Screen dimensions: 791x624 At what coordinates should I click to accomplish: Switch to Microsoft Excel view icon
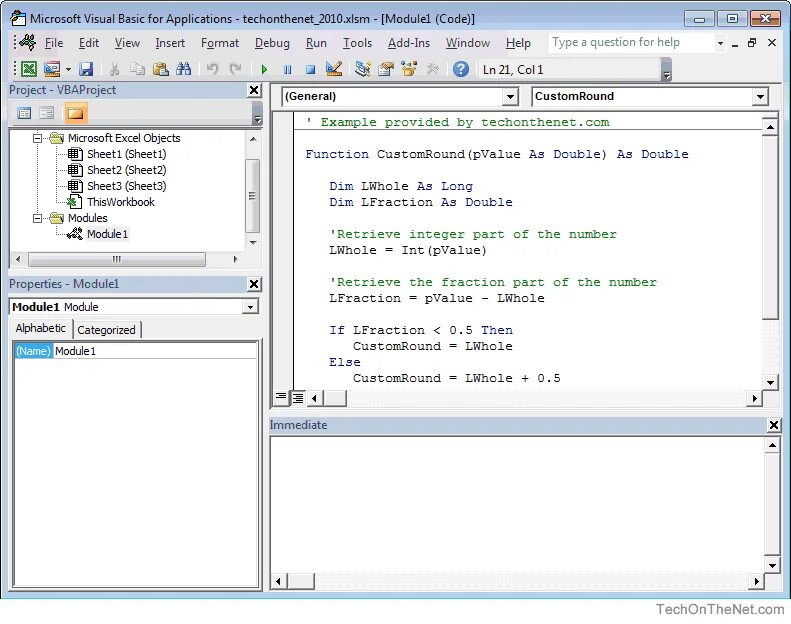pyautogui.click(x=29, y=69)
